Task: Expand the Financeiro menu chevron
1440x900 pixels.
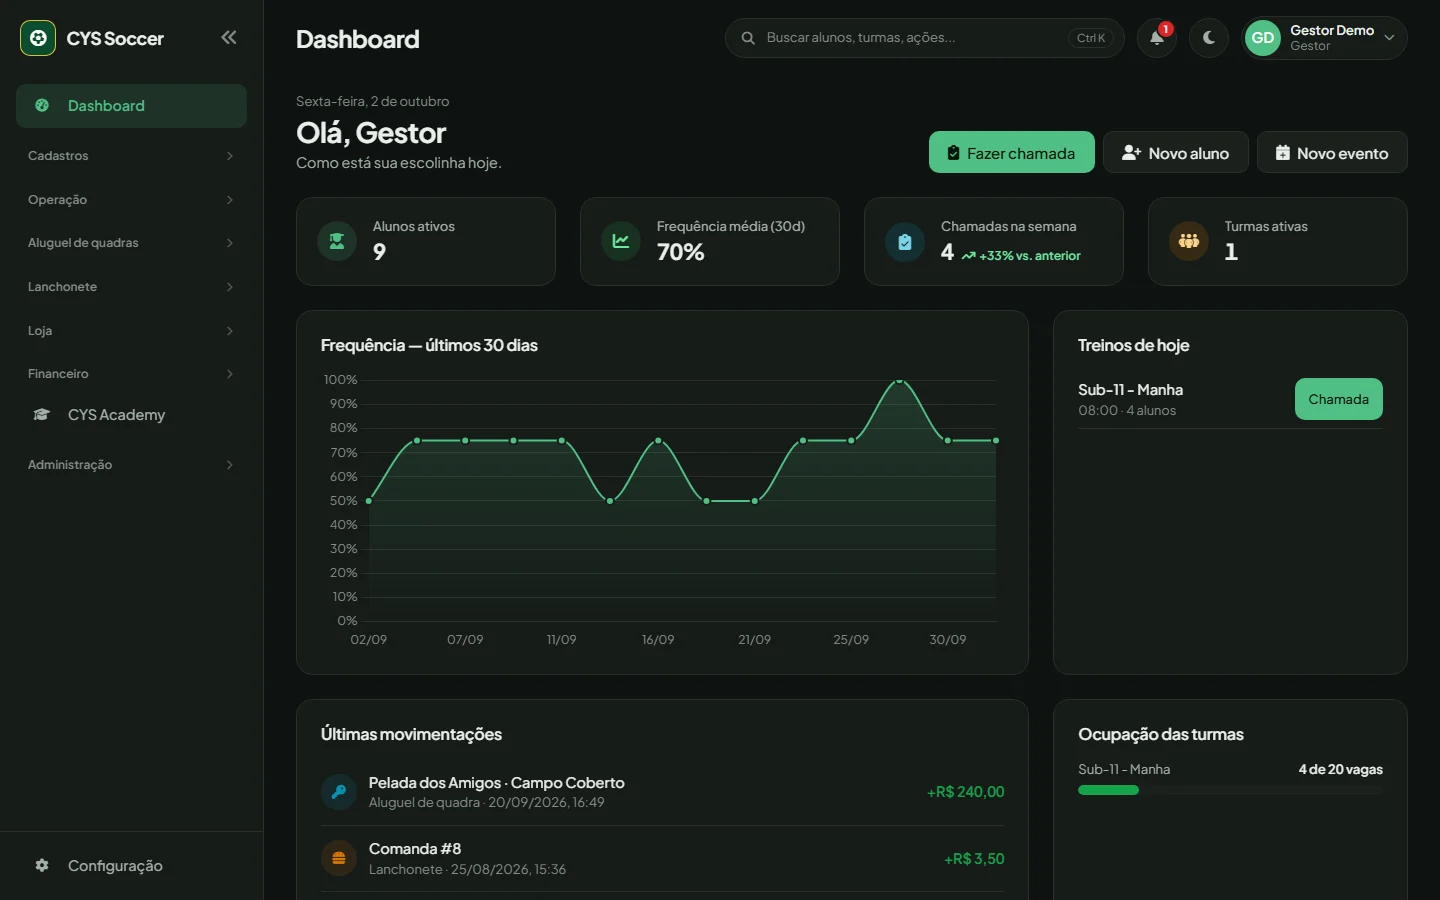Action: pyautogui.click(x=230, y=374)
